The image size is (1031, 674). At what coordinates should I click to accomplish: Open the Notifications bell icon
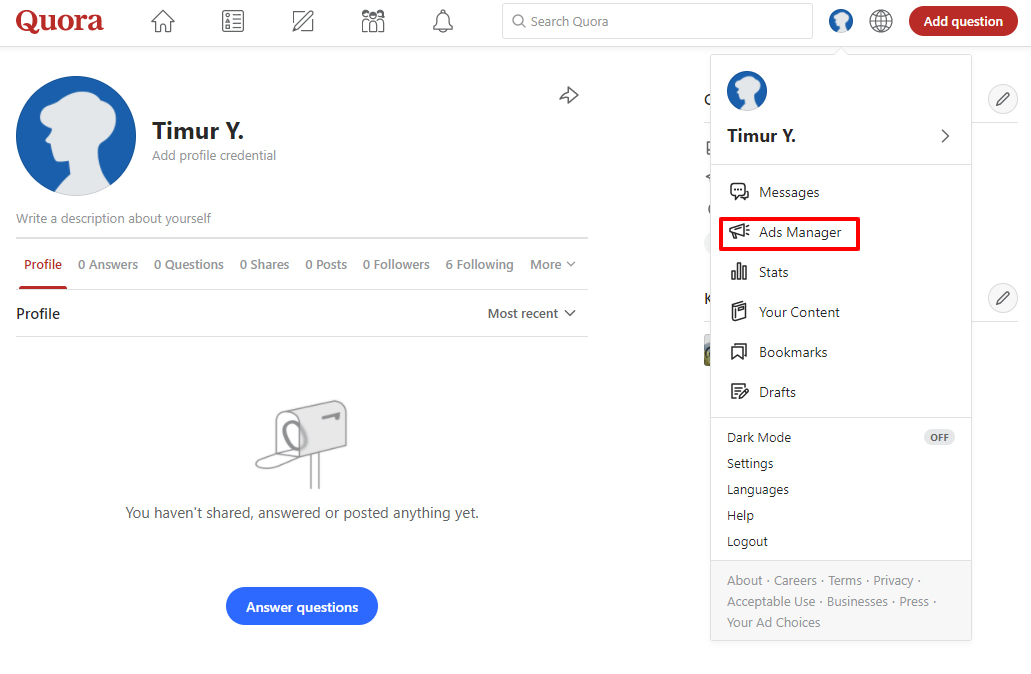click(443, 21)
